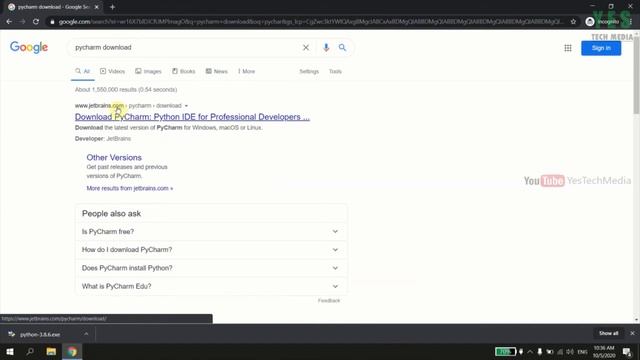The width and height of the screenshot is (640, 360).
Task: Open volume control in system tray
Action: [x=570, y=351]
